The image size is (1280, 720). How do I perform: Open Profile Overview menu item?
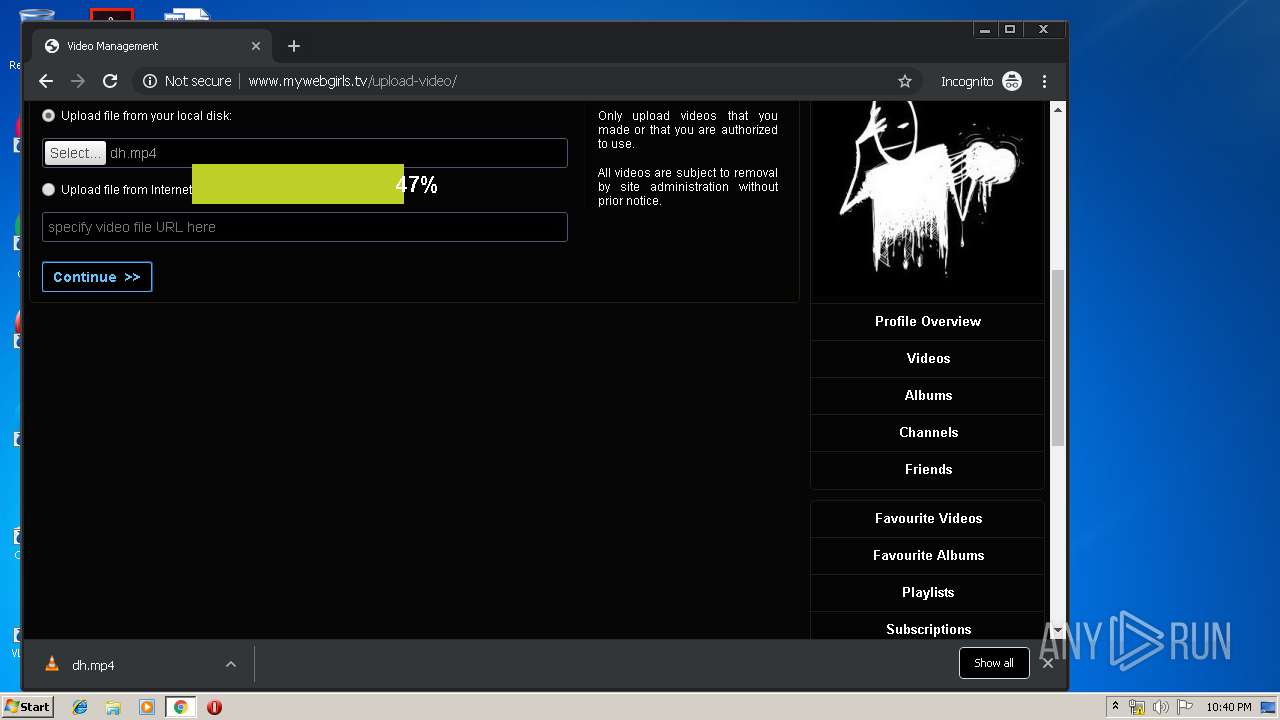point(928,321)
